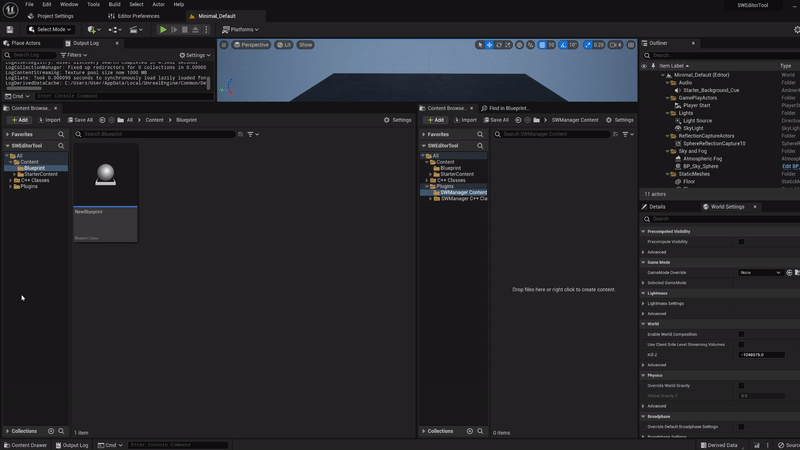Click the green Play button
The height and width of the screenshot is (450, 800).
pos(163,30)
